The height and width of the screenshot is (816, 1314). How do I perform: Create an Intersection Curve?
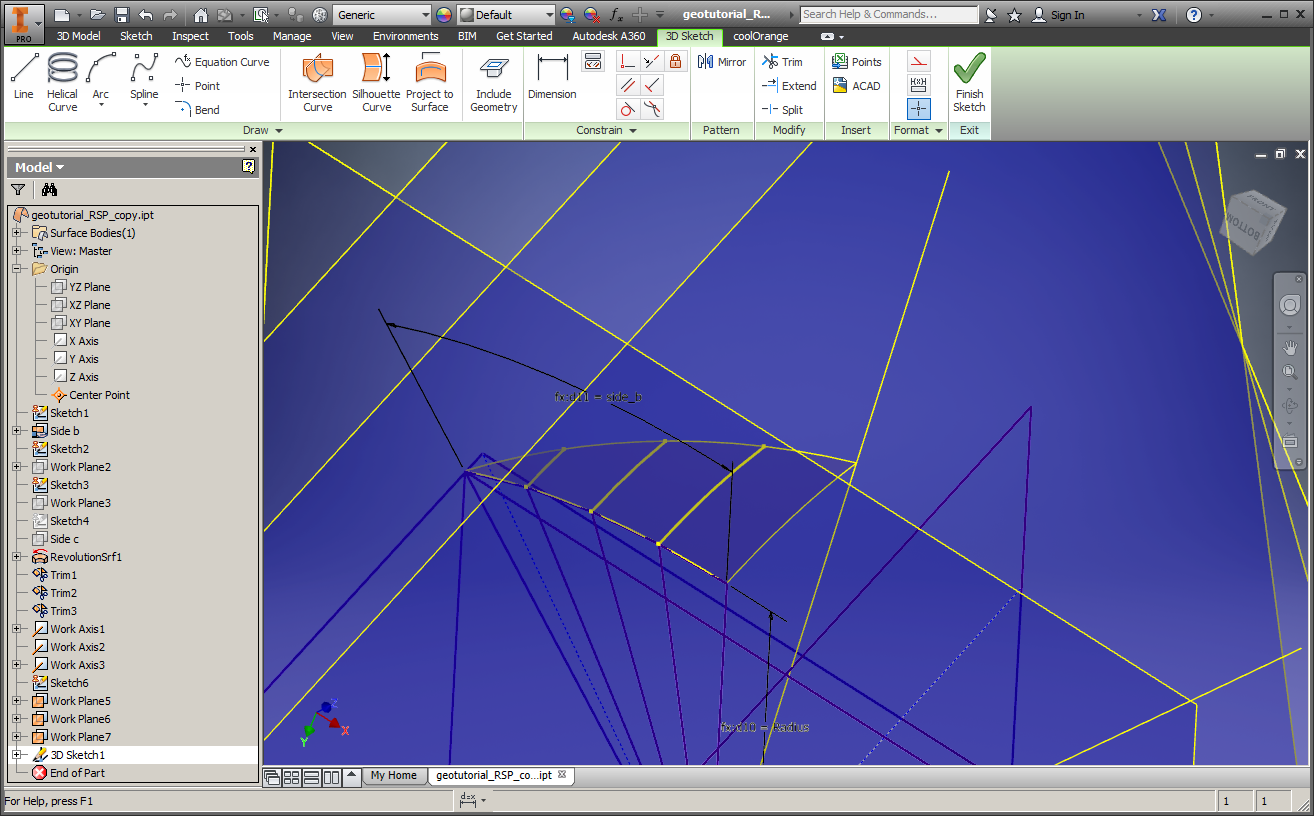[x=317, y=82]
